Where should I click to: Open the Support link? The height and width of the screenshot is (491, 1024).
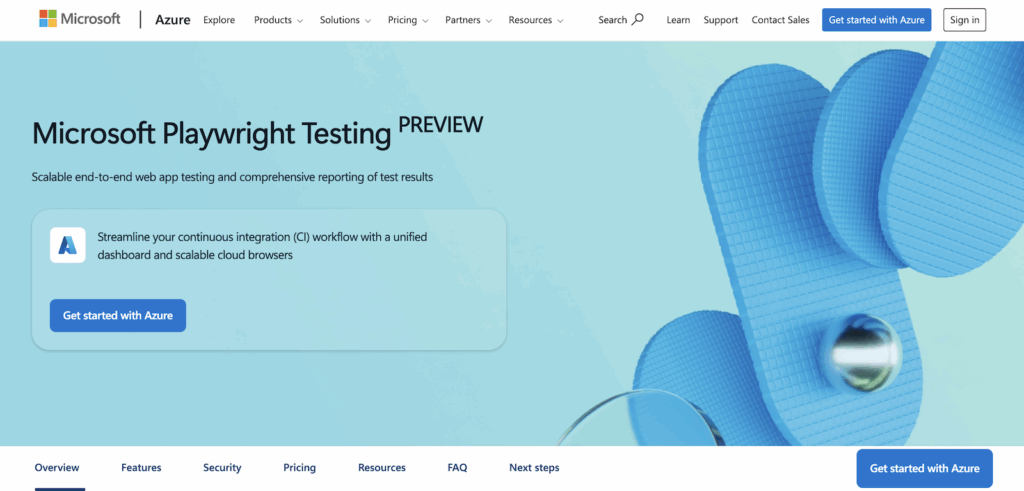coord(720,20)
